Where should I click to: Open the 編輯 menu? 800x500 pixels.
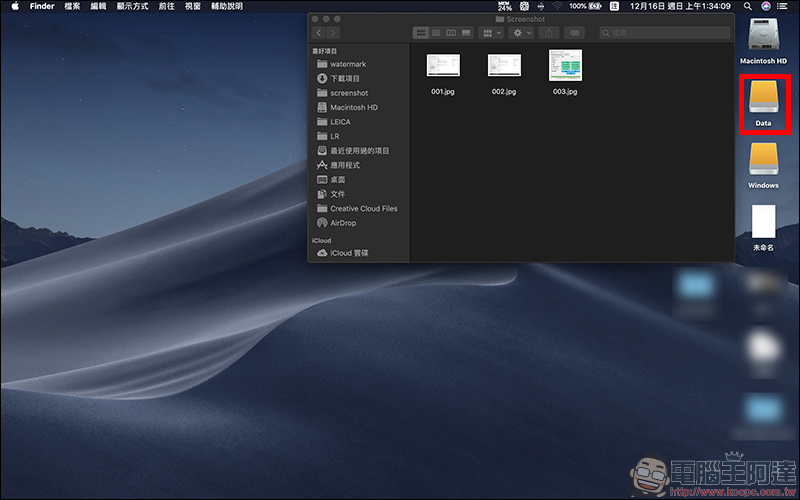click(98, 6)
